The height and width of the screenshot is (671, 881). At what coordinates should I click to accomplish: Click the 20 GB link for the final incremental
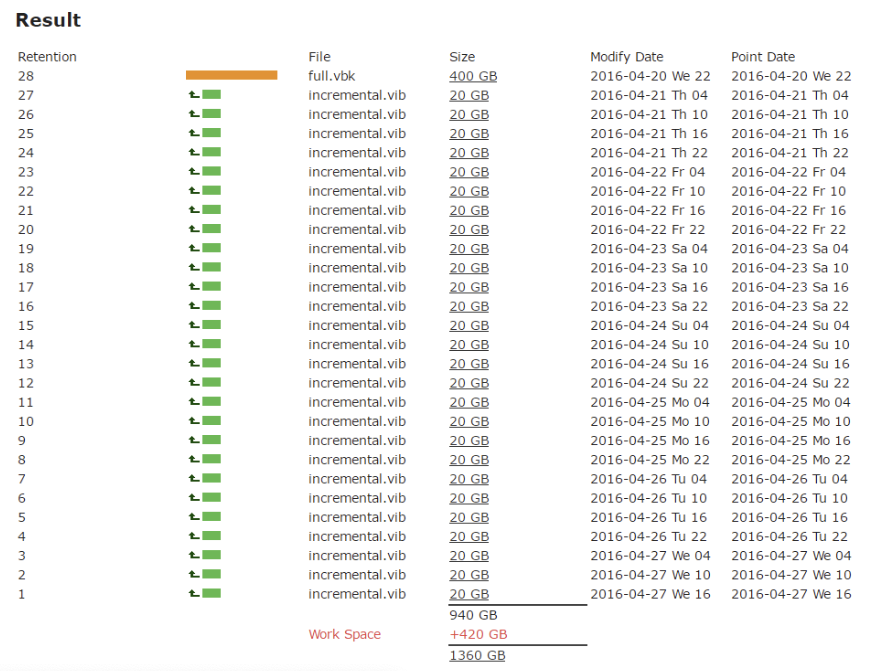pos(468,594)
